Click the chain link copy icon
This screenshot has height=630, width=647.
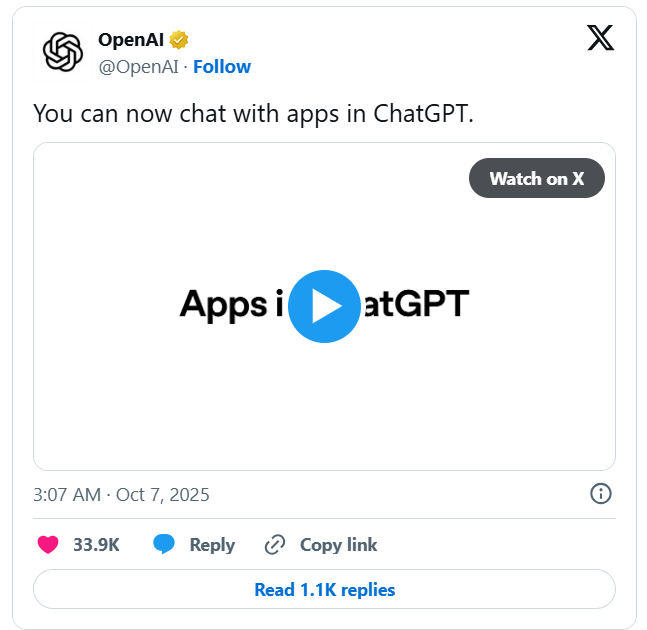[x=275, y=545]
